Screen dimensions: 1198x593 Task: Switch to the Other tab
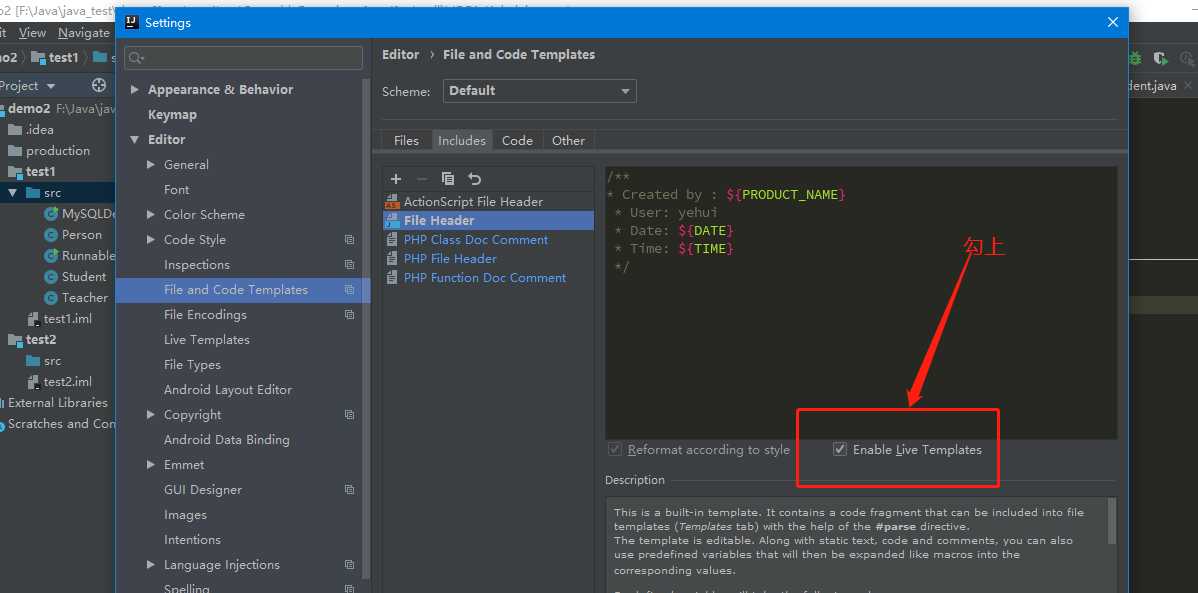pos(568,141)
